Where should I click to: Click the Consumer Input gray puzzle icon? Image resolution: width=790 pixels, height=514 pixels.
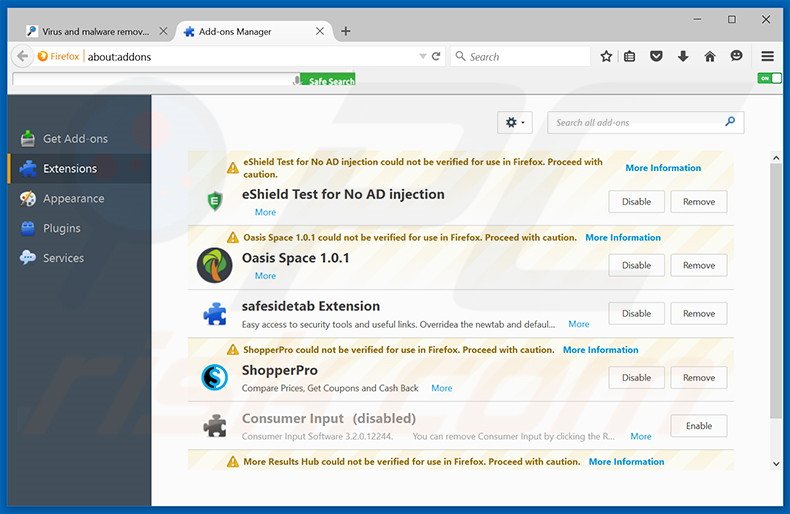[215, 426]
